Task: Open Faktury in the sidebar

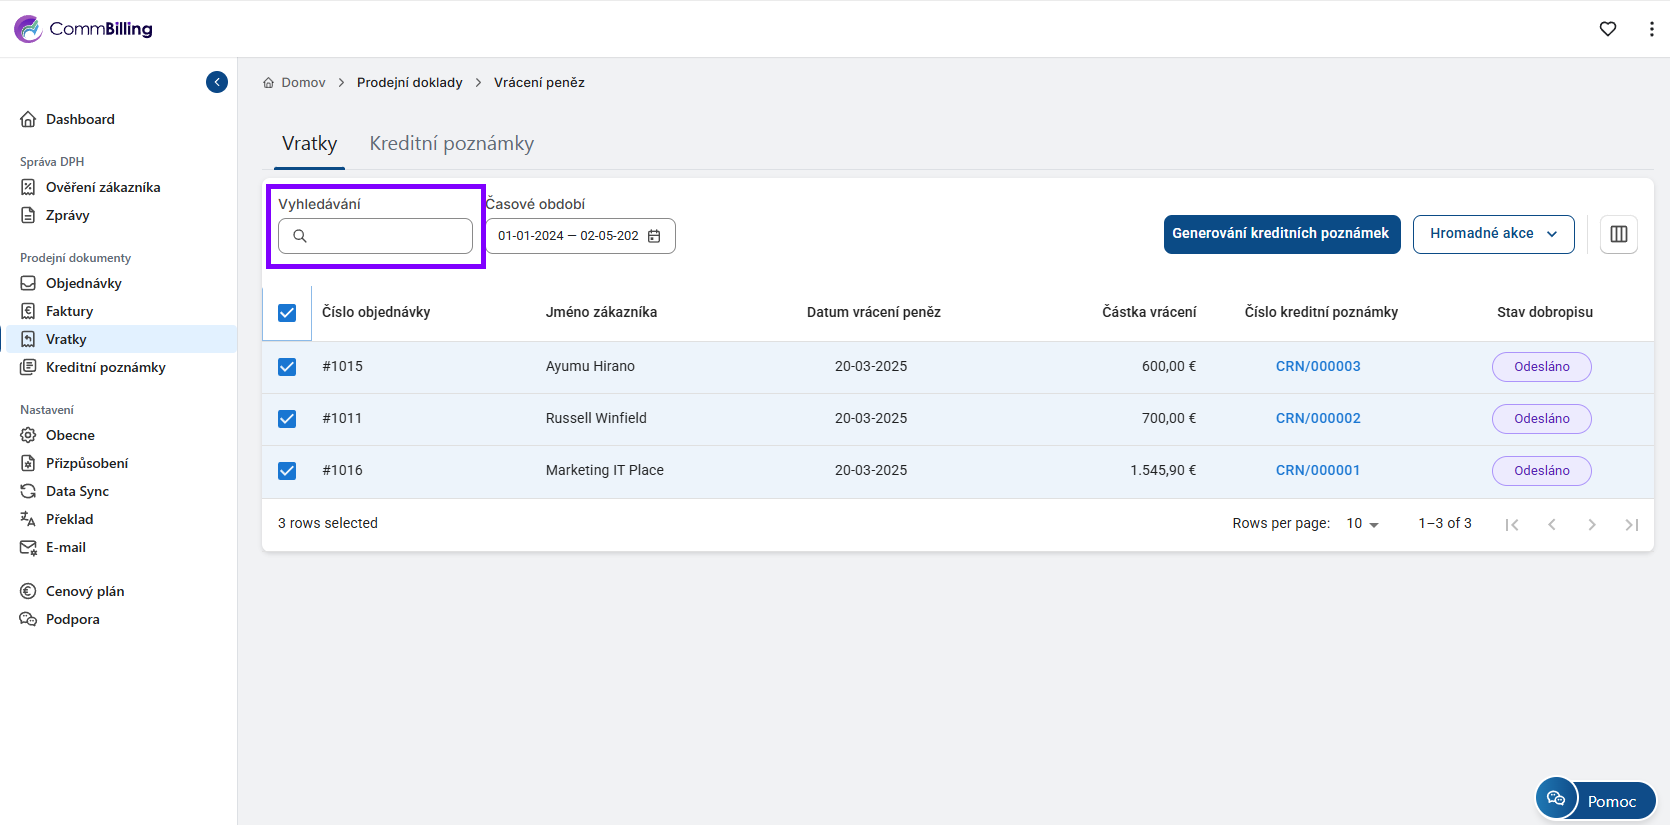Action: 69,311
